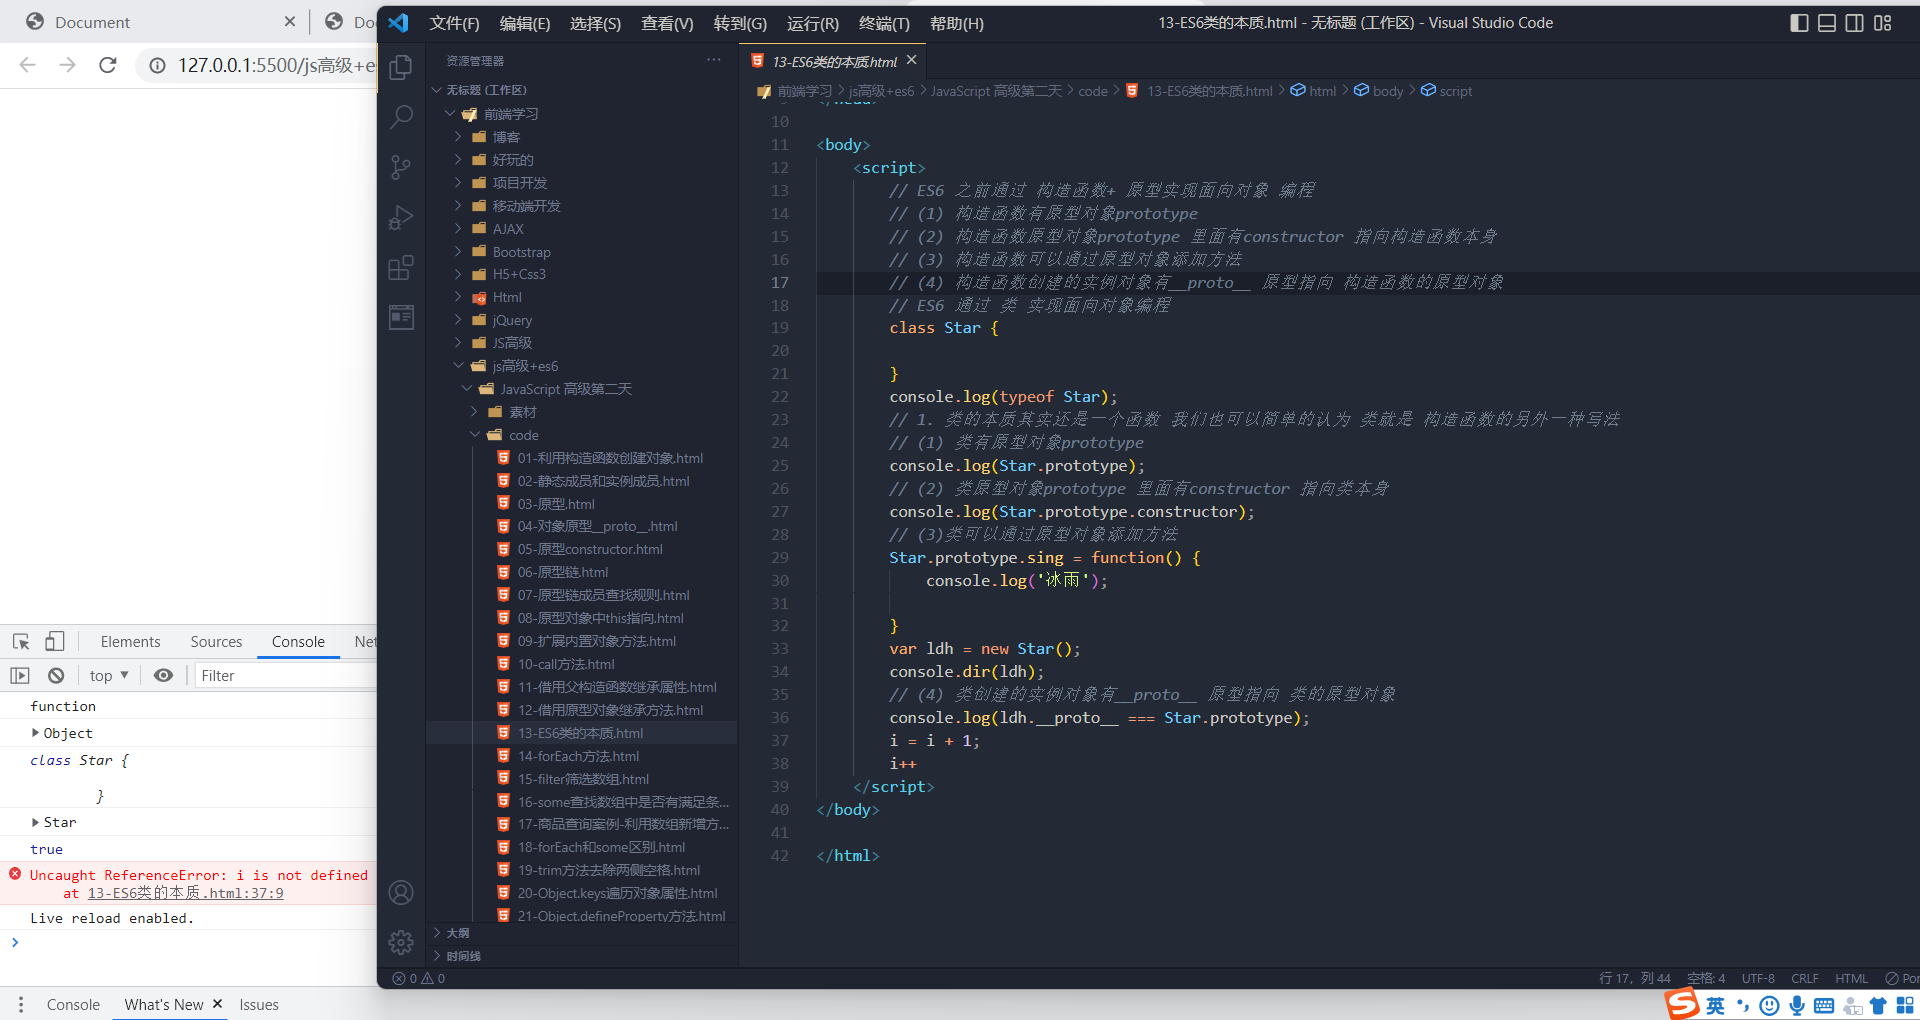Open the top context dropdown in console
1920x1020 pixels.
pyautogui.click(x=109, y=676)
